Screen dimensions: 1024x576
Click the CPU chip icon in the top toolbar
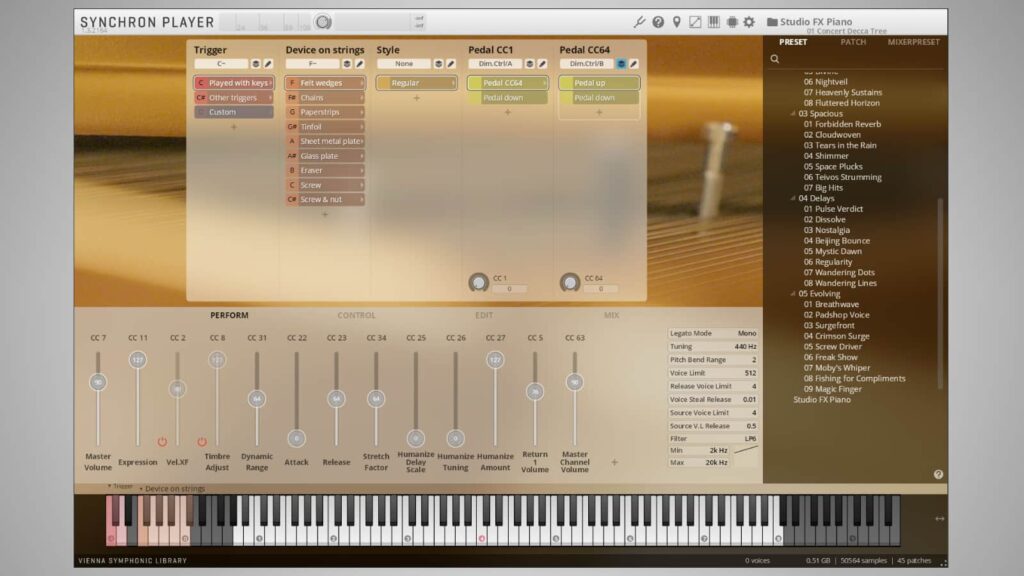tap(731, 21)
